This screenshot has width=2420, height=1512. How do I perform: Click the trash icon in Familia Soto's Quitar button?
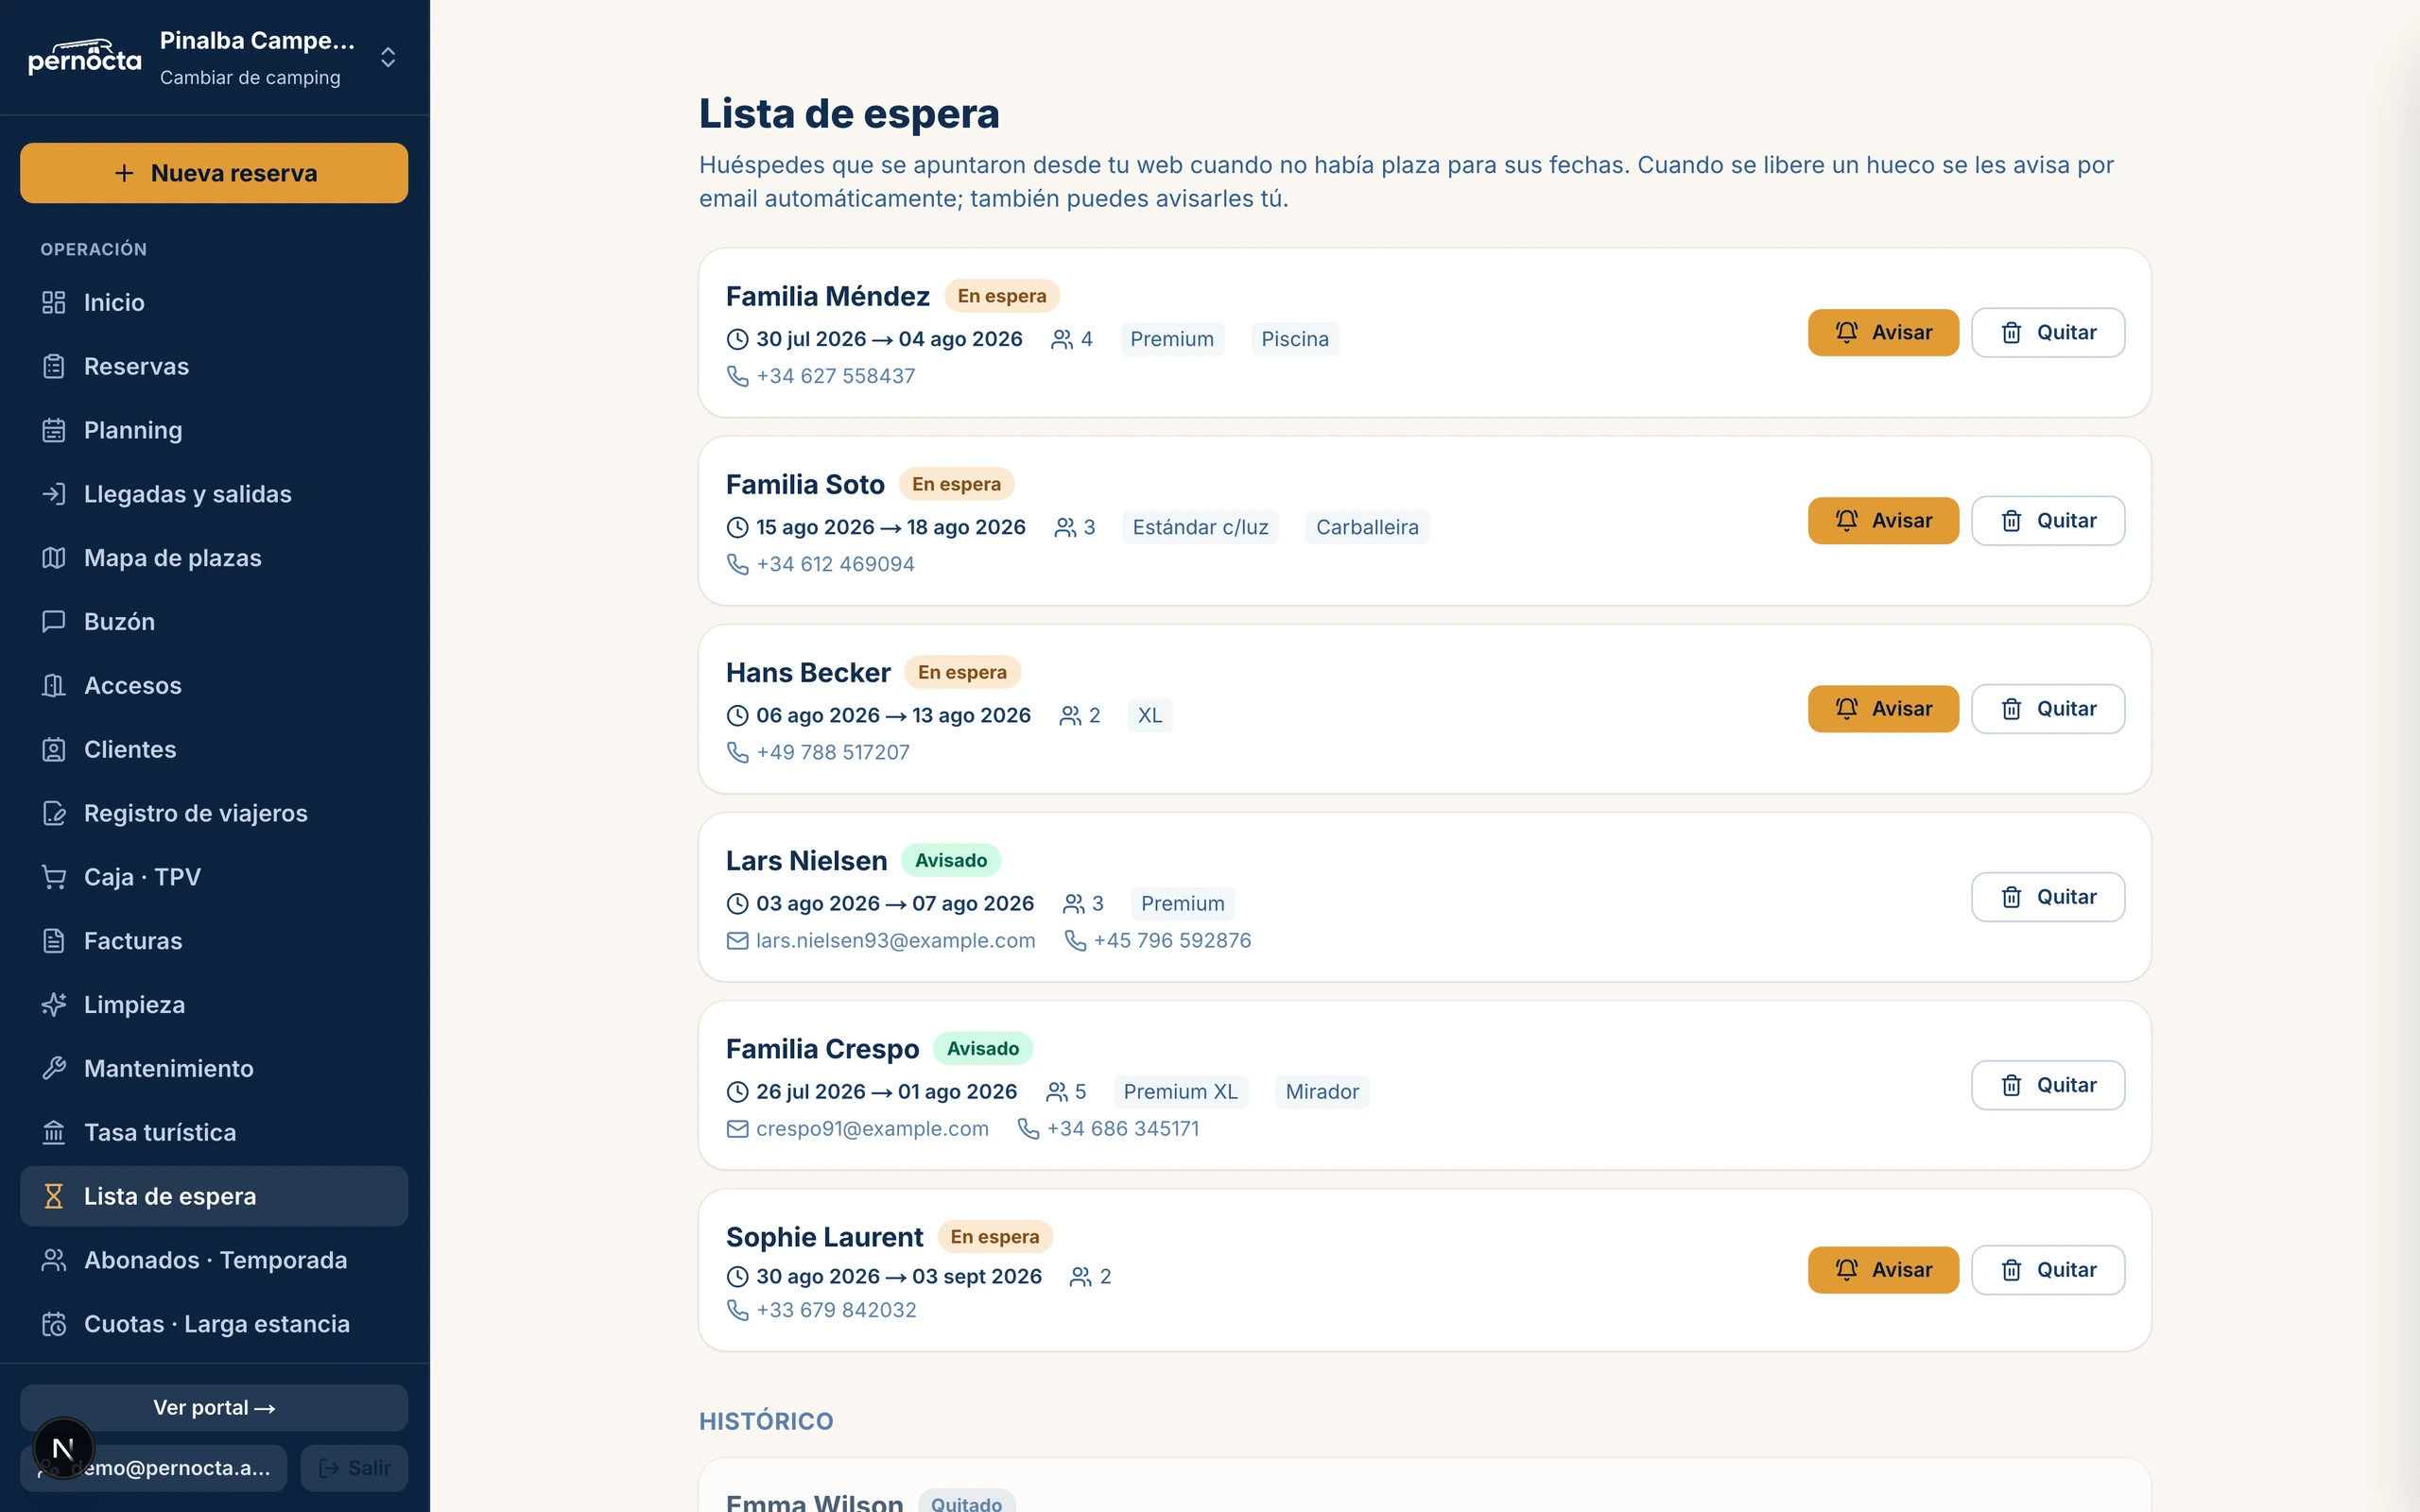tap(2011, 521)
